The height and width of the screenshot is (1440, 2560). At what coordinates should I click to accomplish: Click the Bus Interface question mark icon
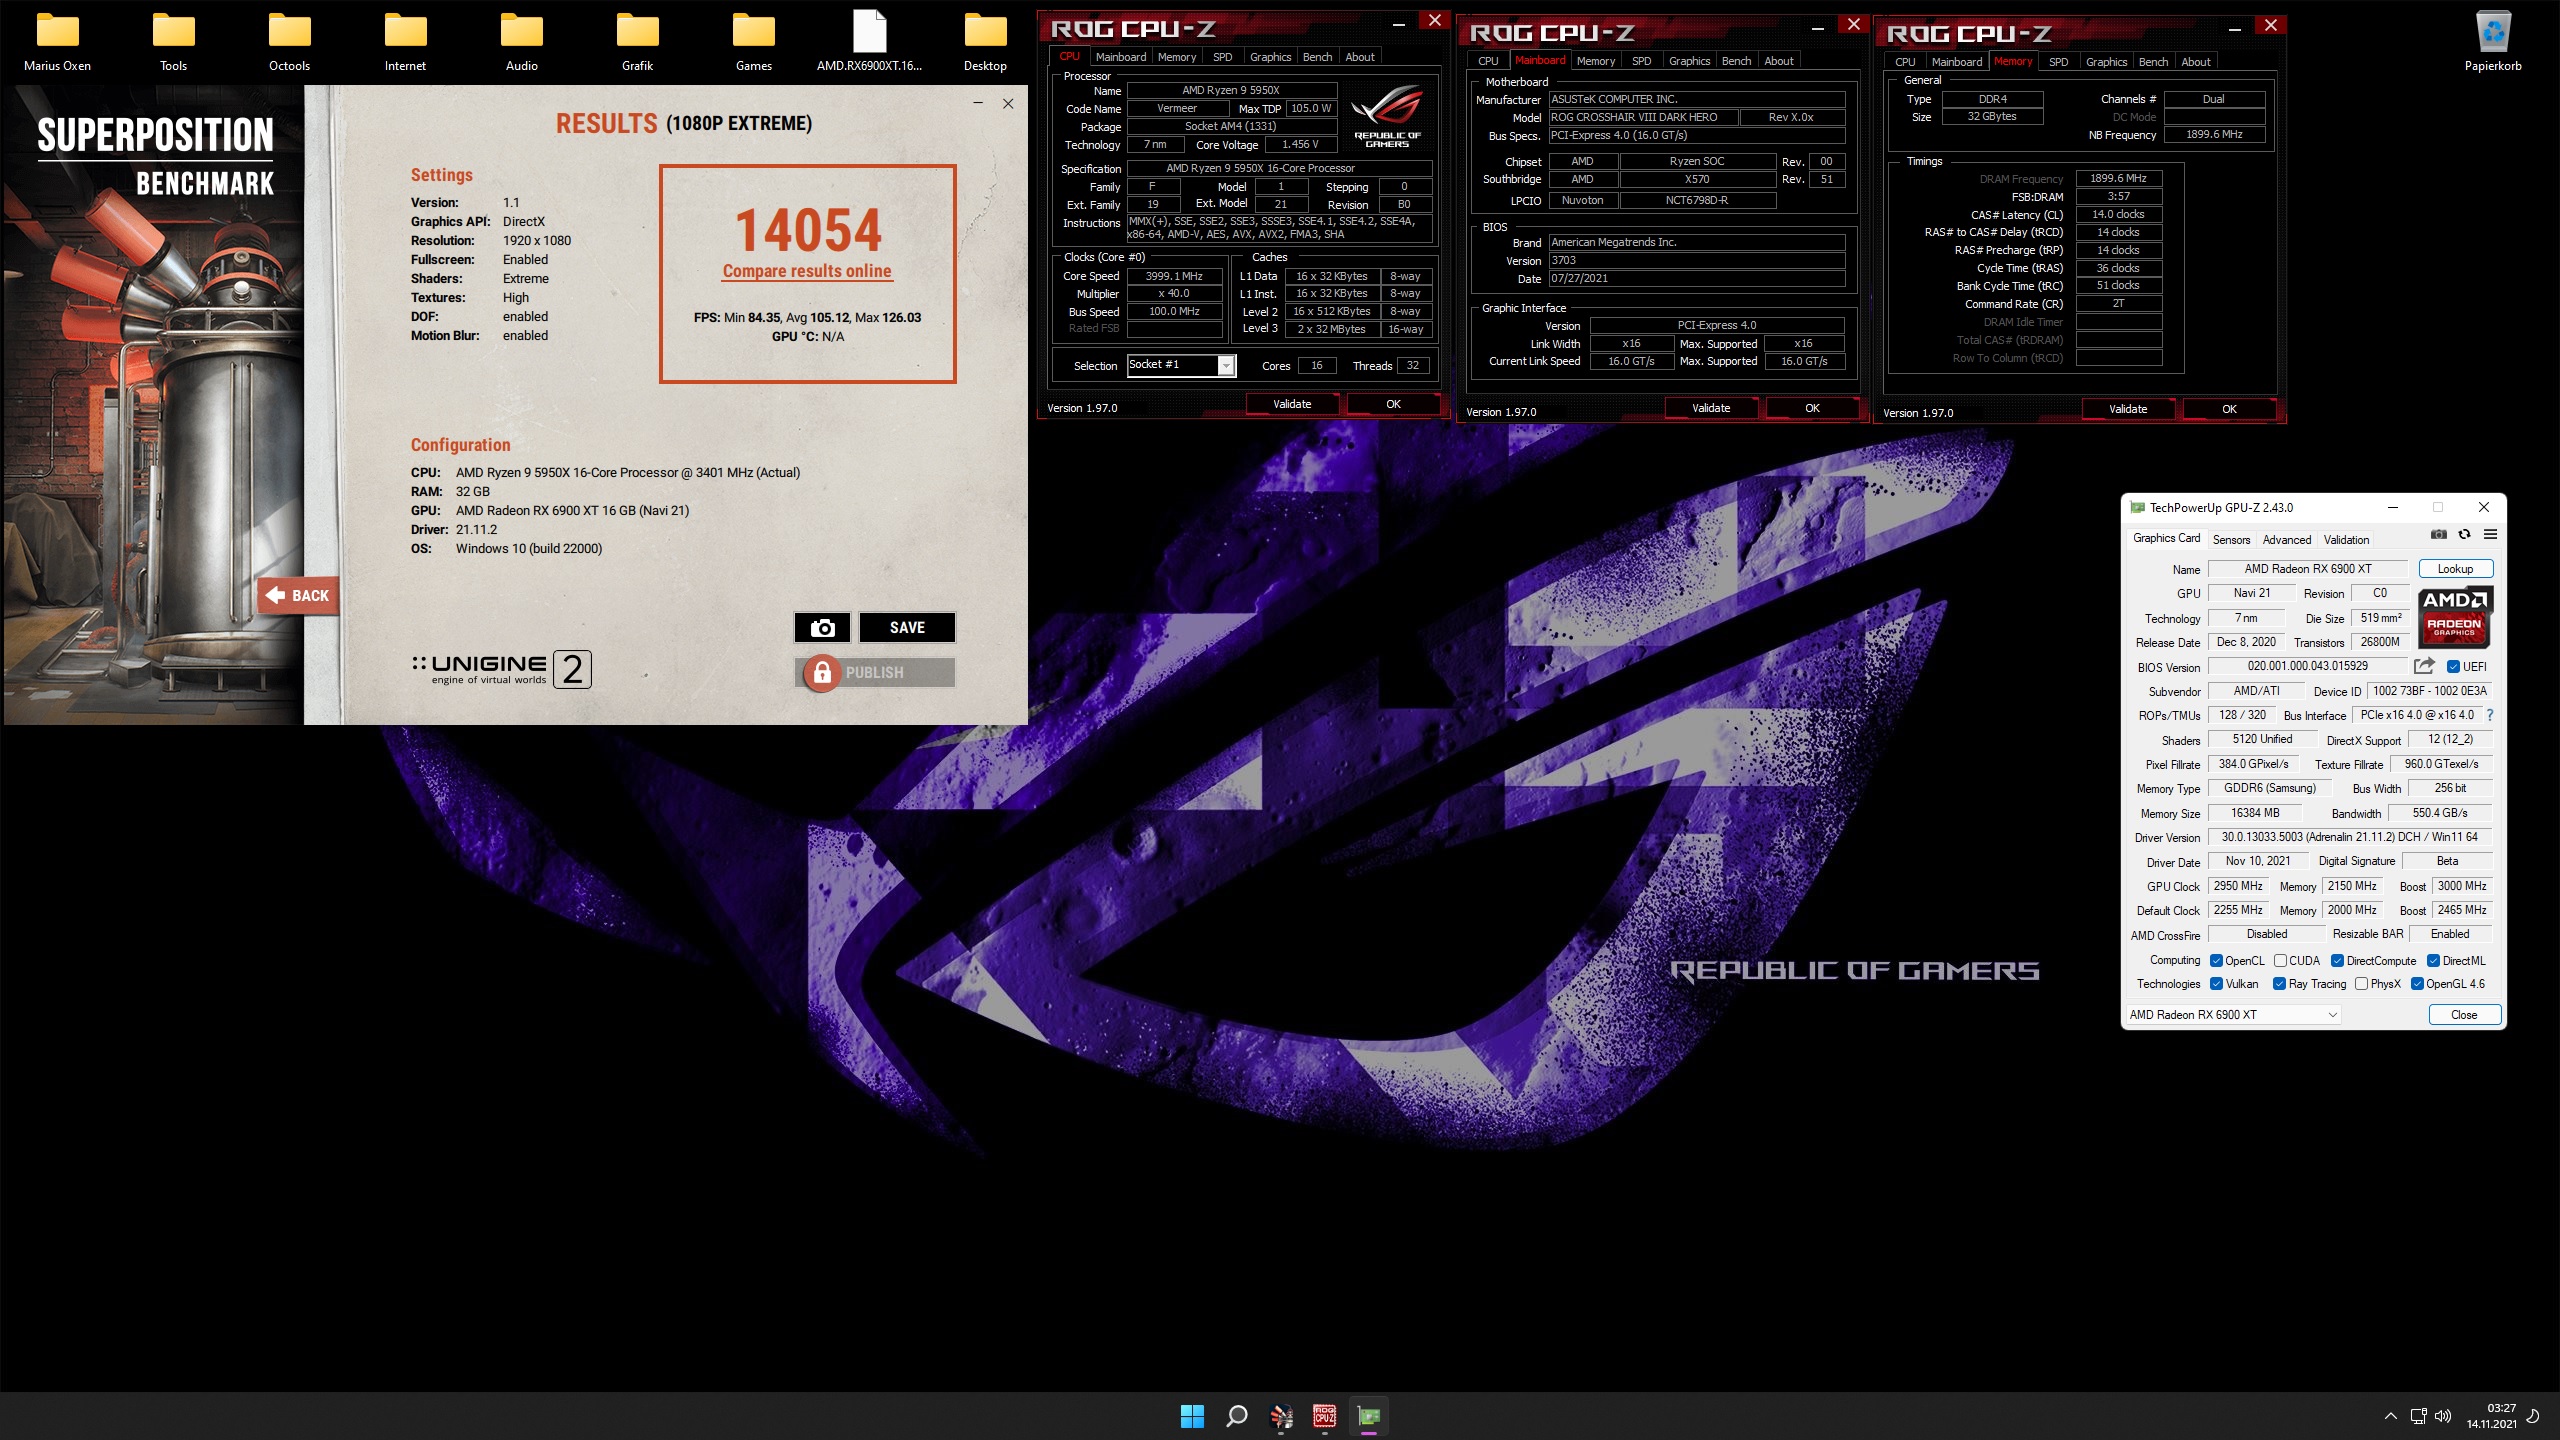point(2489,715)
